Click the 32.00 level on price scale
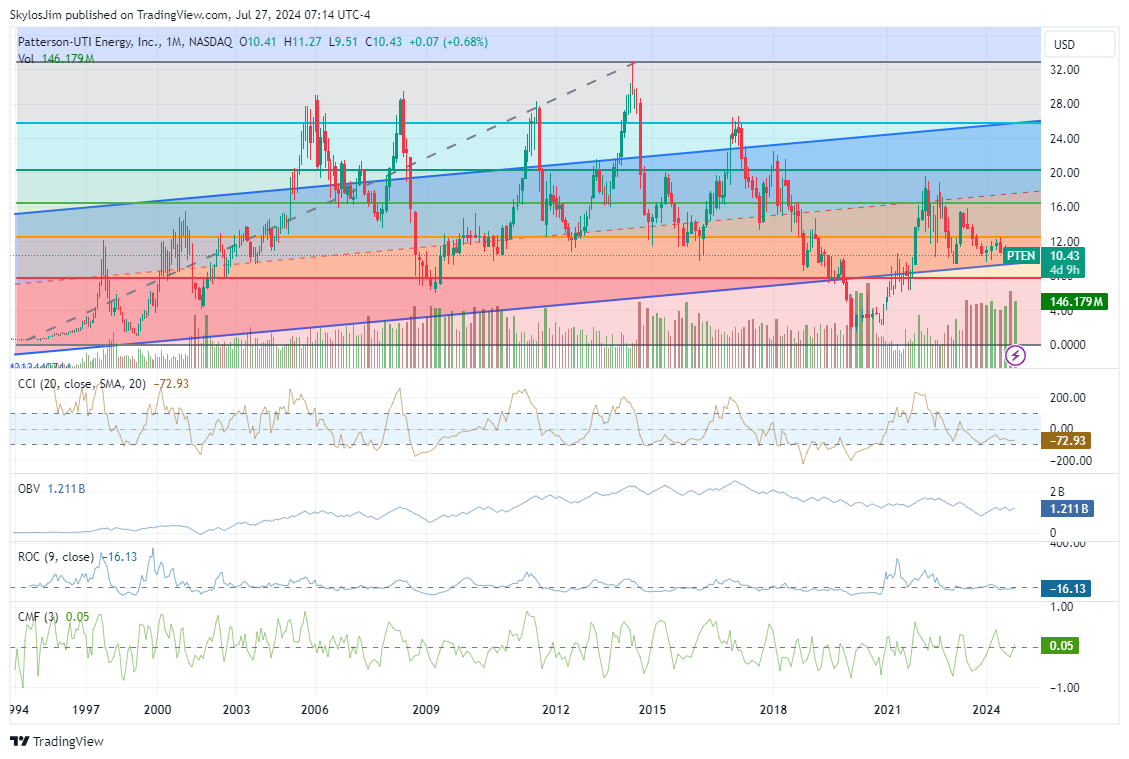The image size is (1129, 759). (x=1064, y=70)
